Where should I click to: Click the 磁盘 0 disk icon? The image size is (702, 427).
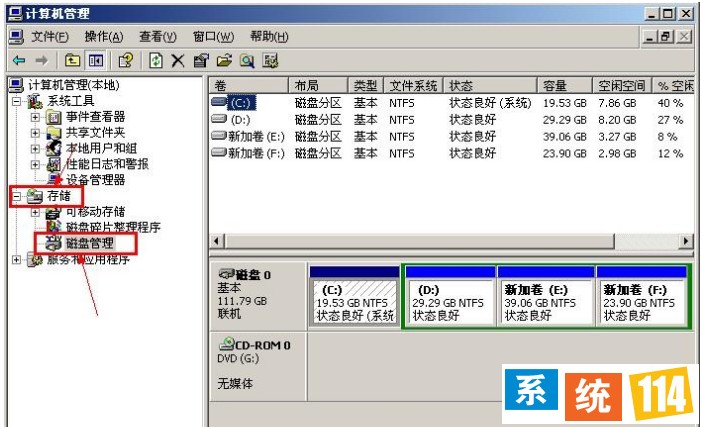227,273
